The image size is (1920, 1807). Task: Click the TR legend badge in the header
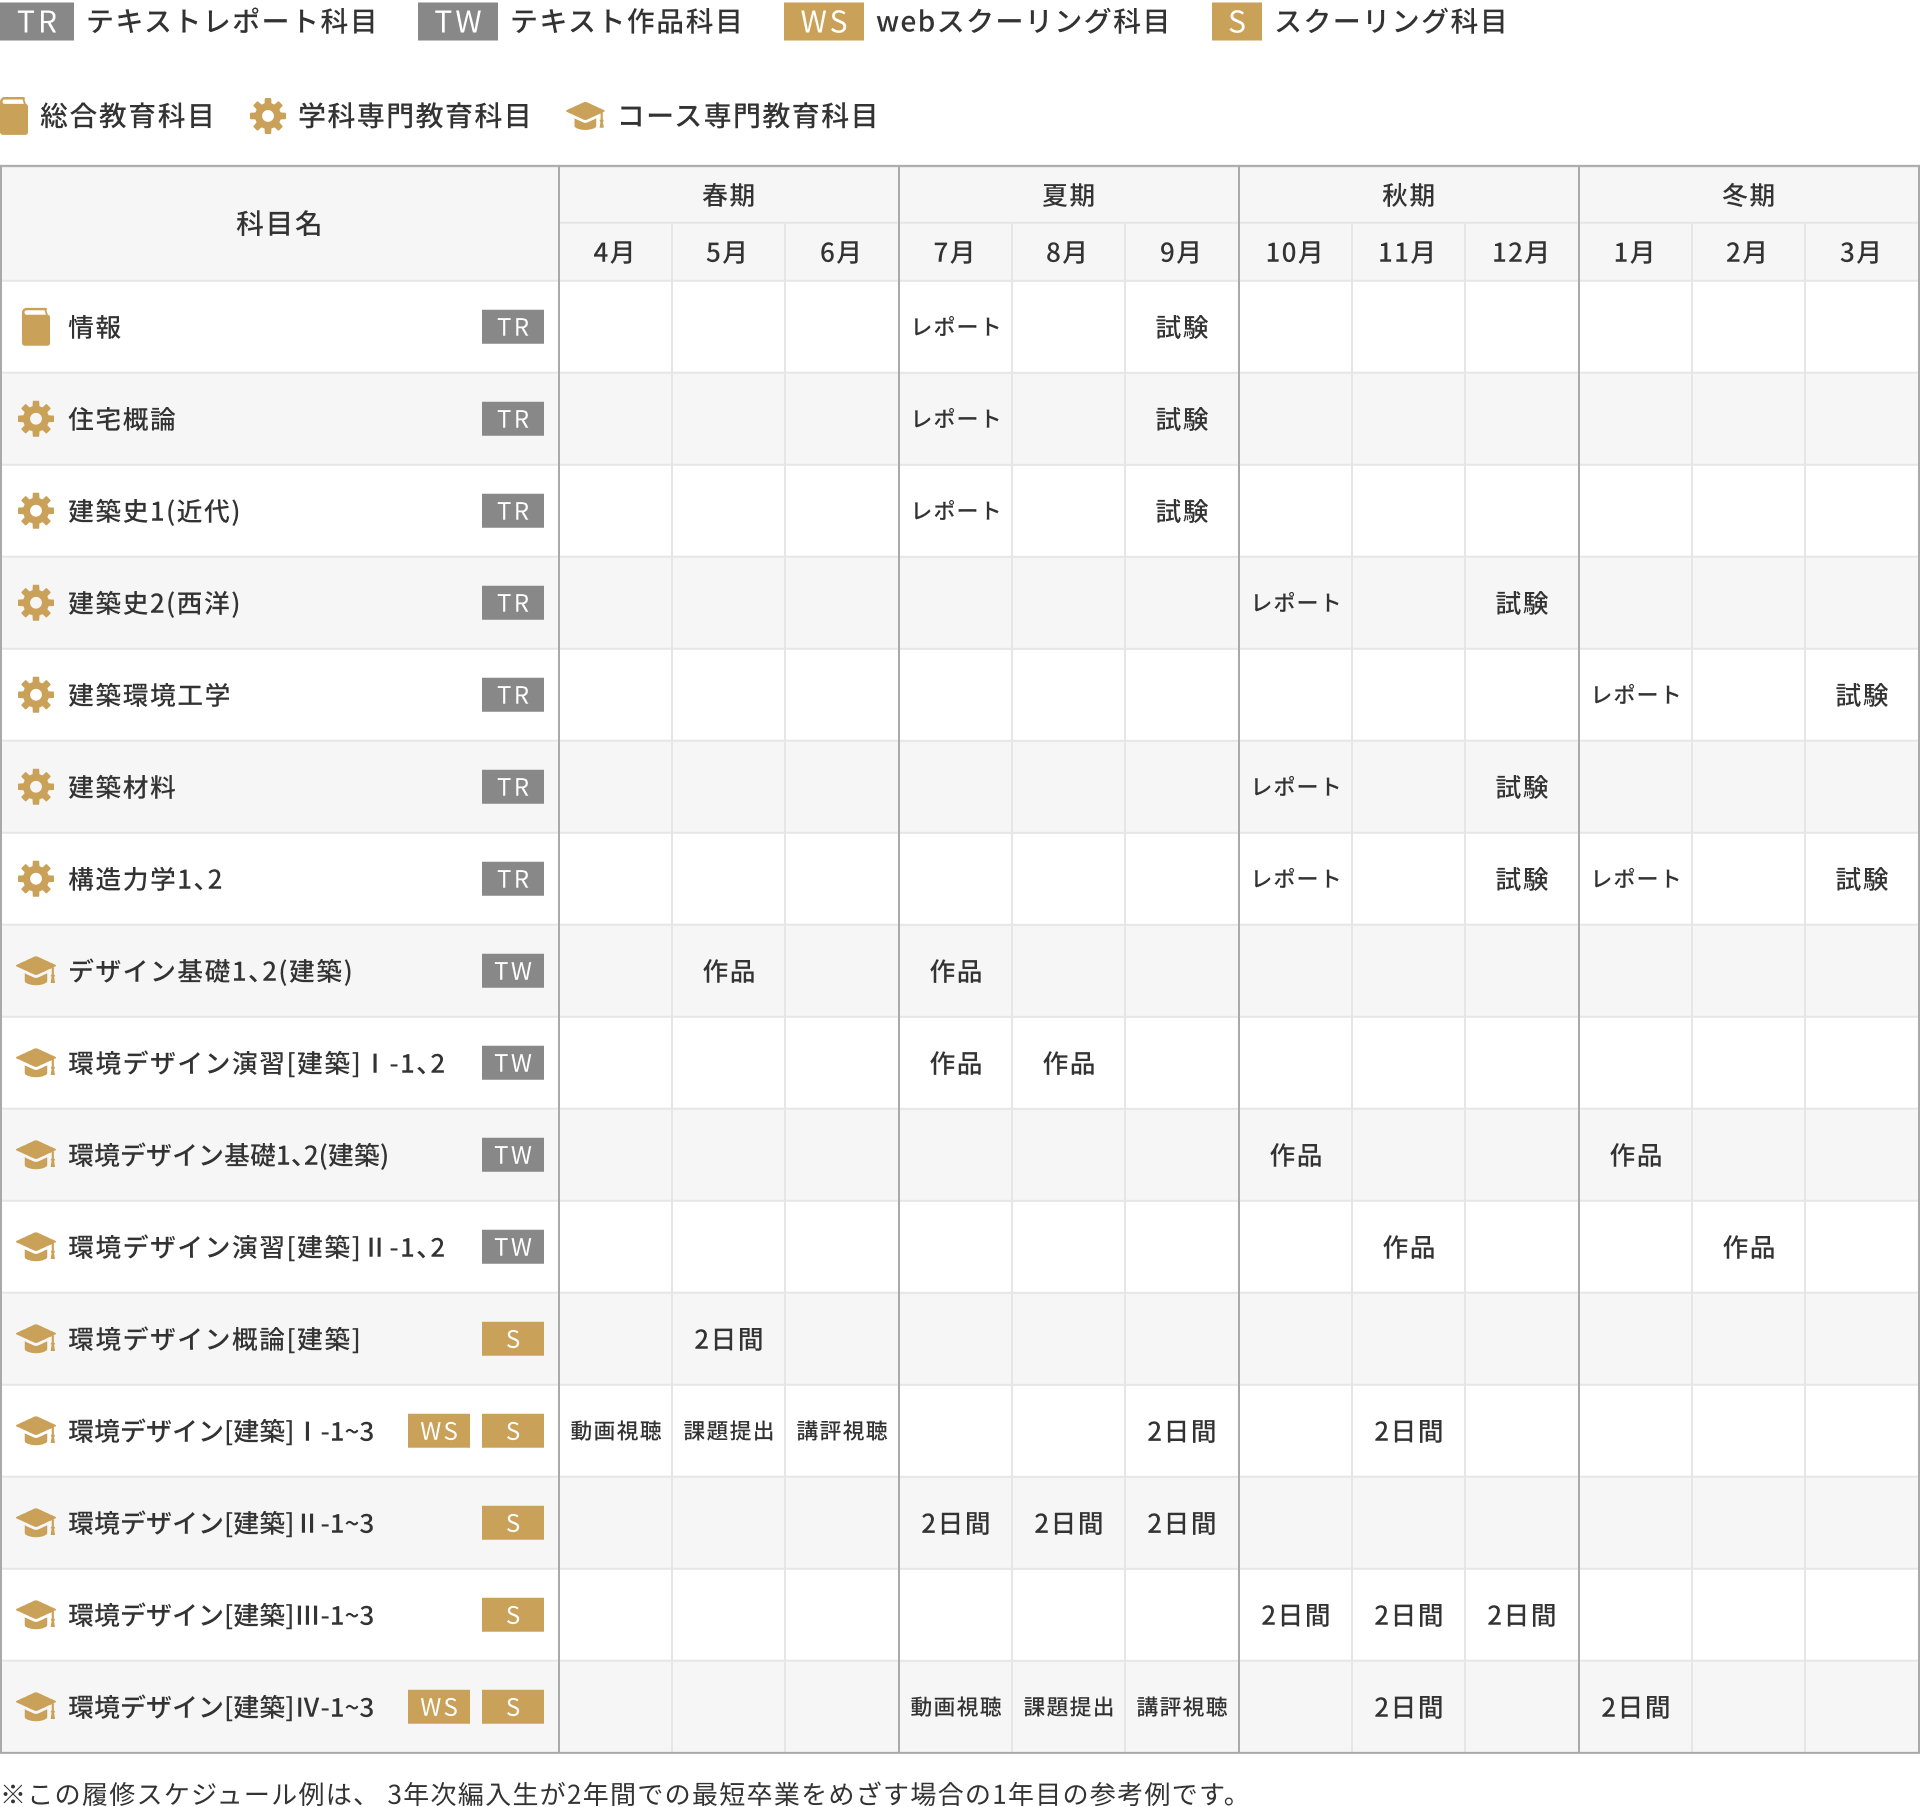(x=38, y=23)
